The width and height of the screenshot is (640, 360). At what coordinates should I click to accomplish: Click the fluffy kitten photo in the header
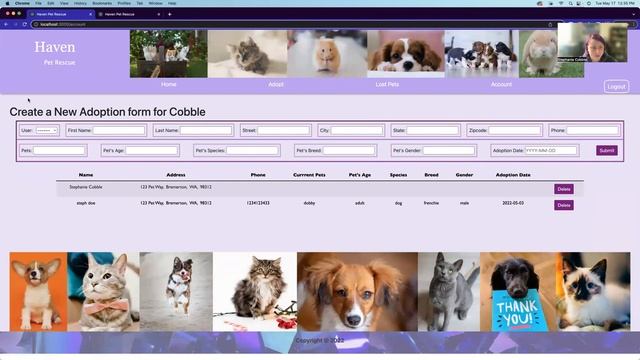click(248, 53)
